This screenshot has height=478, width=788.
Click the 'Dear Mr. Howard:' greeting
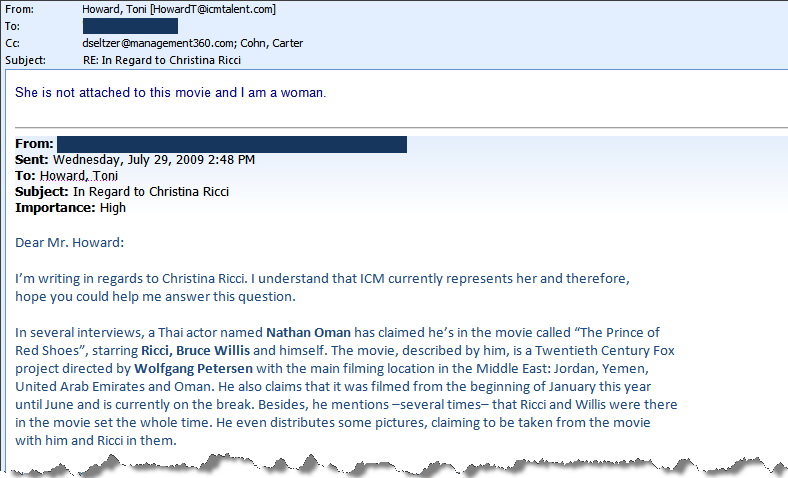(x=69, y=243)
